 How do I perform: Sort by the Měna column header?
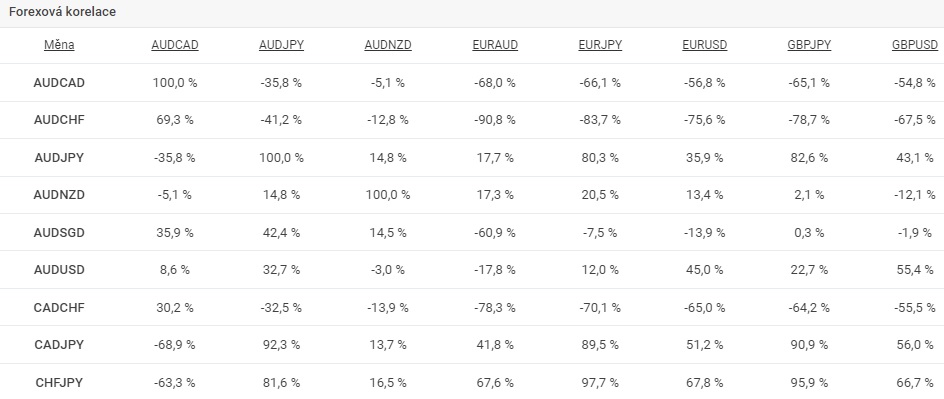pos(59,45)
